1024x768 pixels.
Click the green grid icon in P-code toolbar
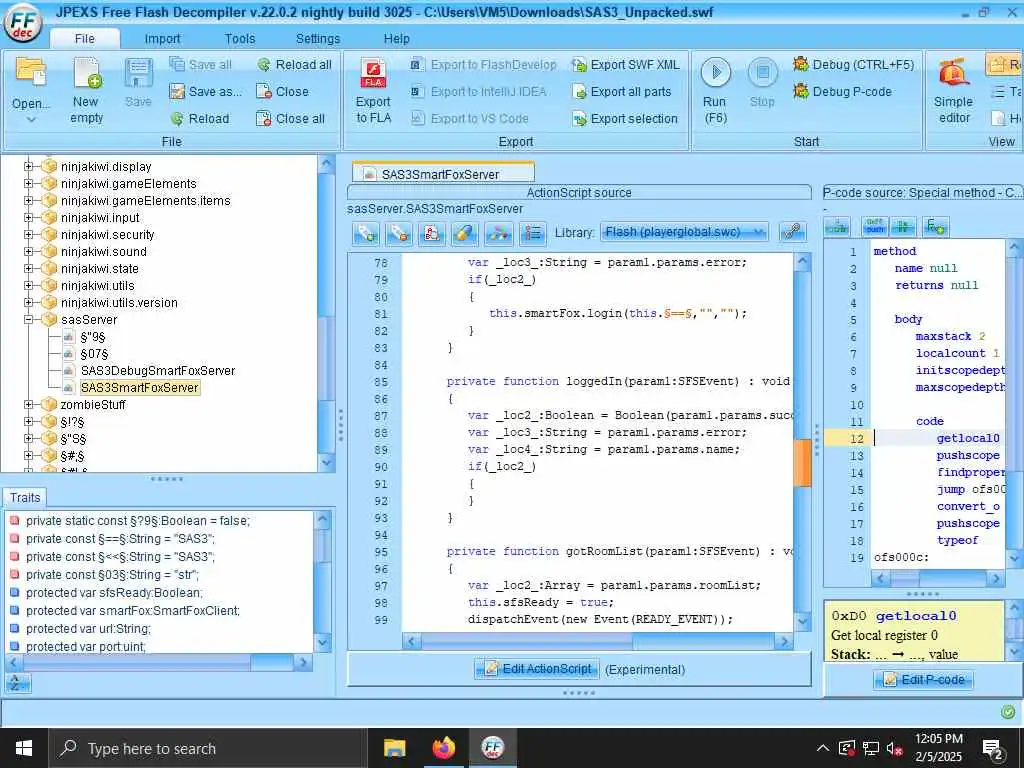[x=903, y=227]
